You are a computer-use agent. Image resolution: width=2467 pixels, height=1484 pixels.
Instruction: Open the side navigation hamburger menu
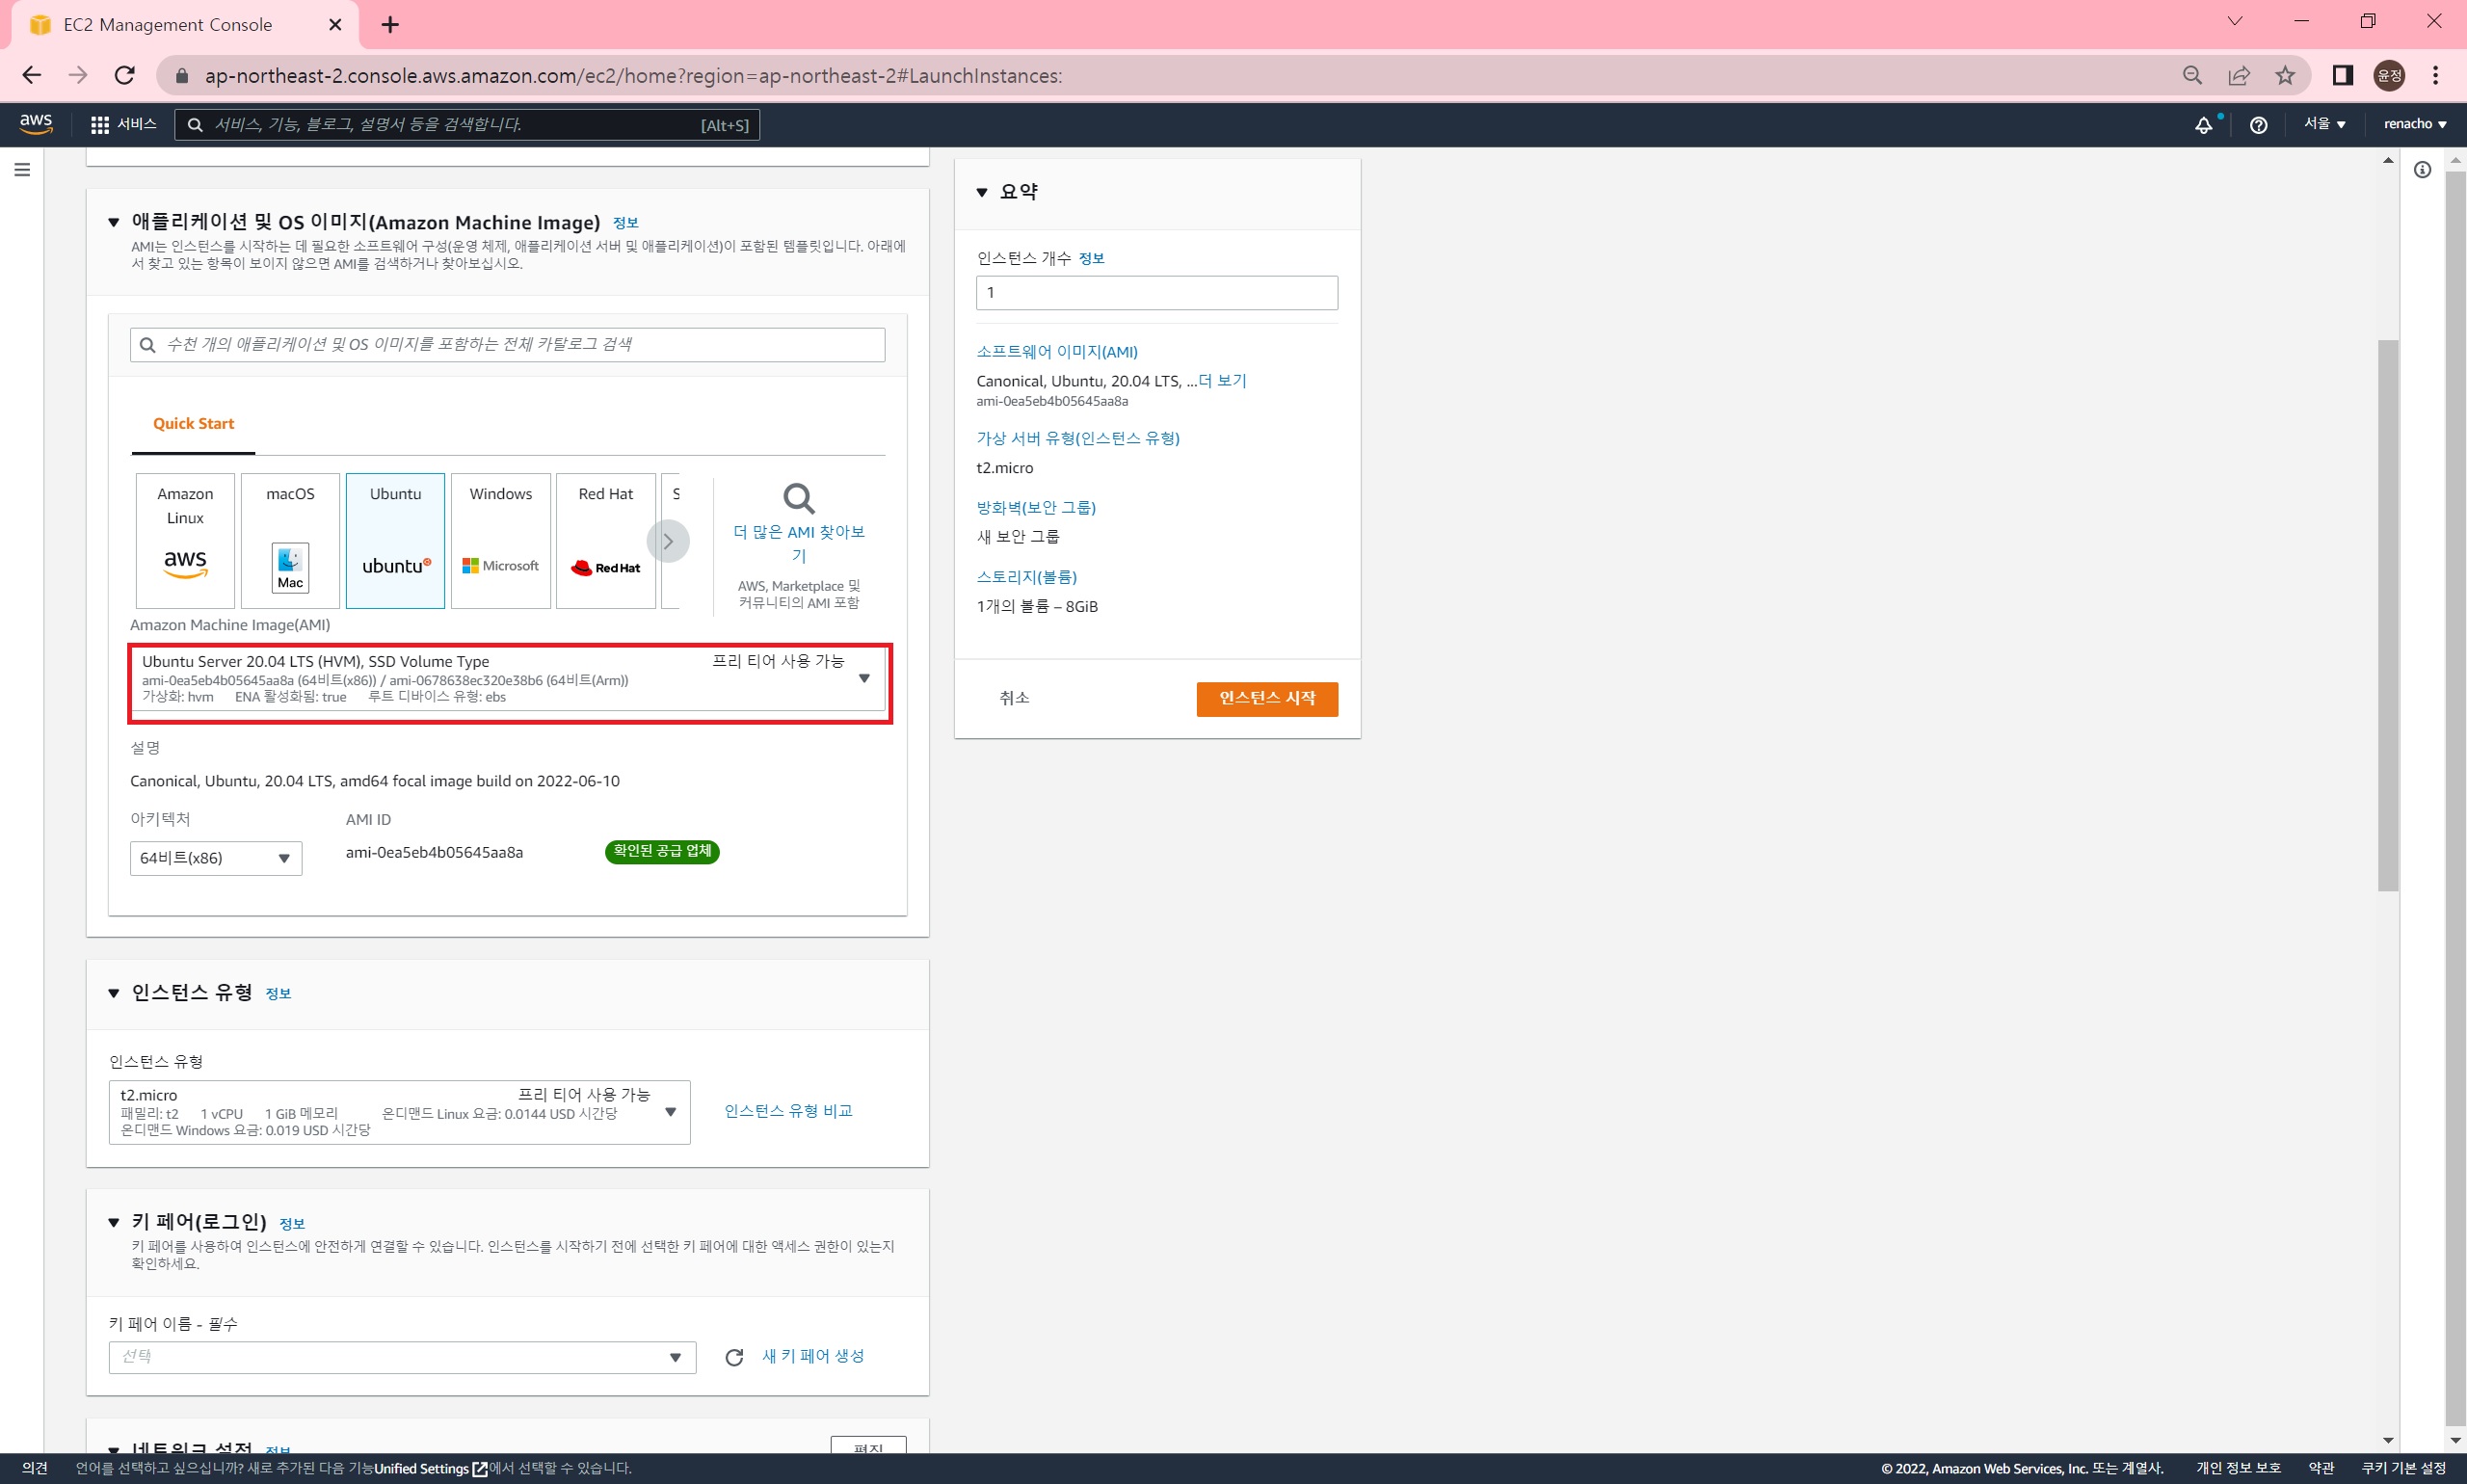(22, 170)
